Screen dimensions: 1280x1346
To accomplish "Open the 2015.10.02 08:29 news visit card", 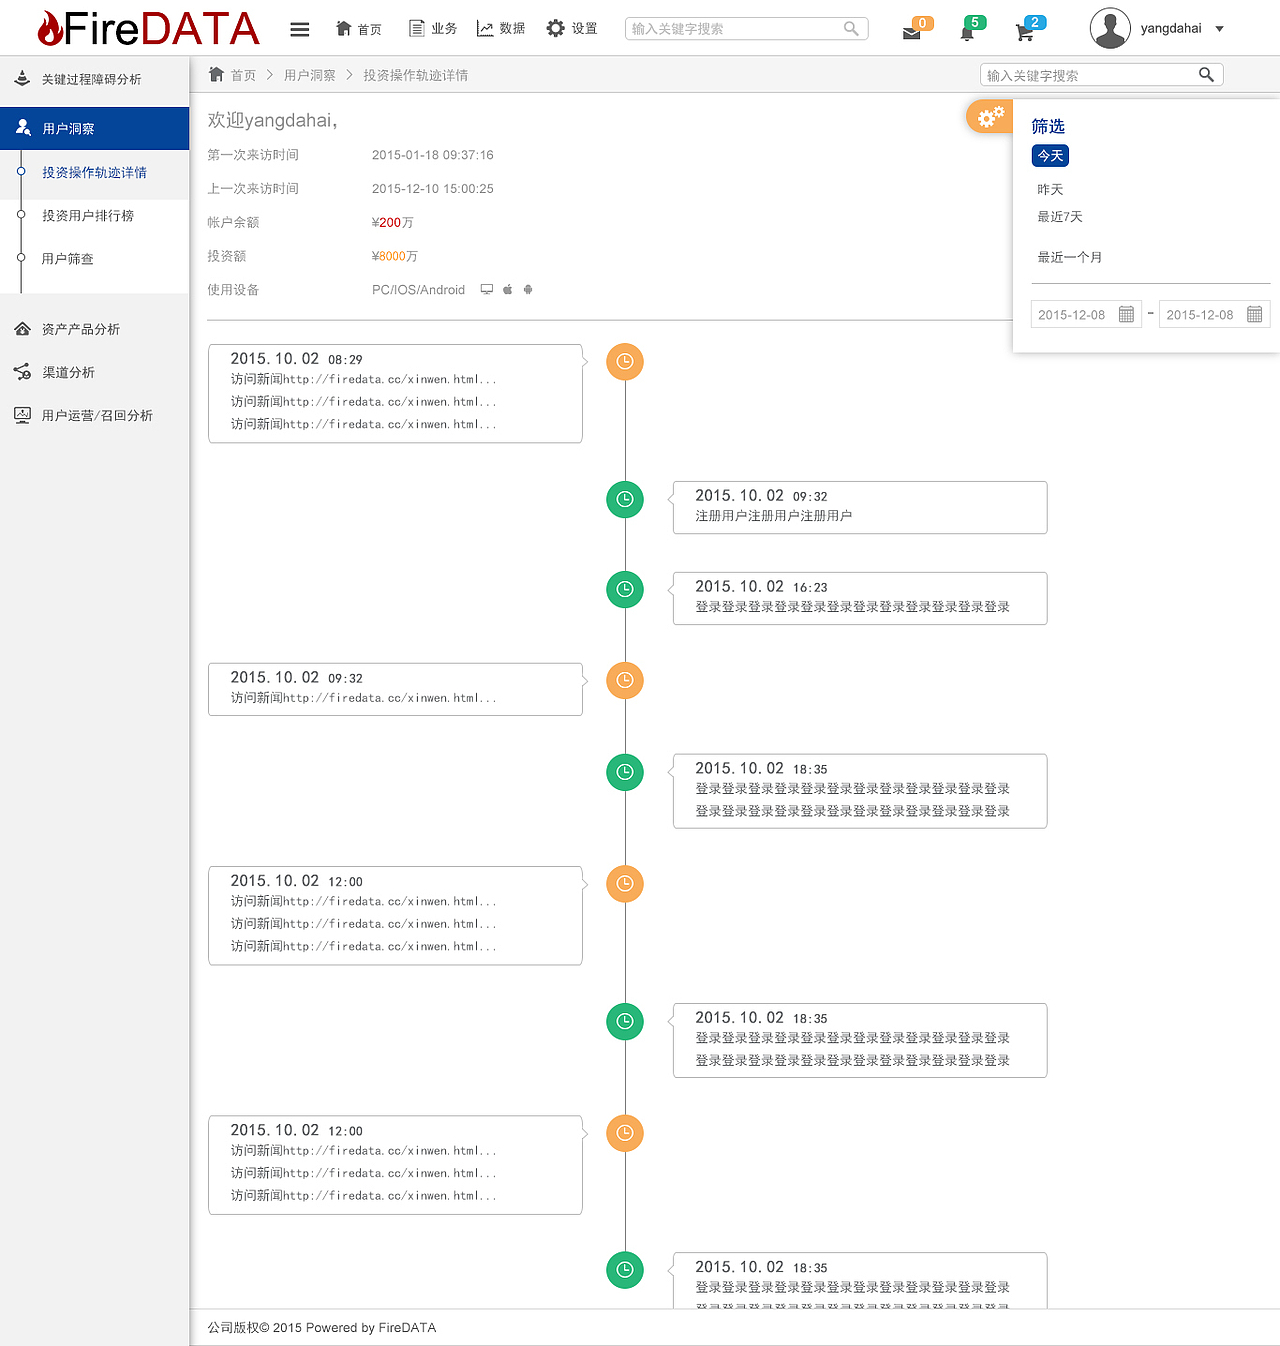I will 396,393.
